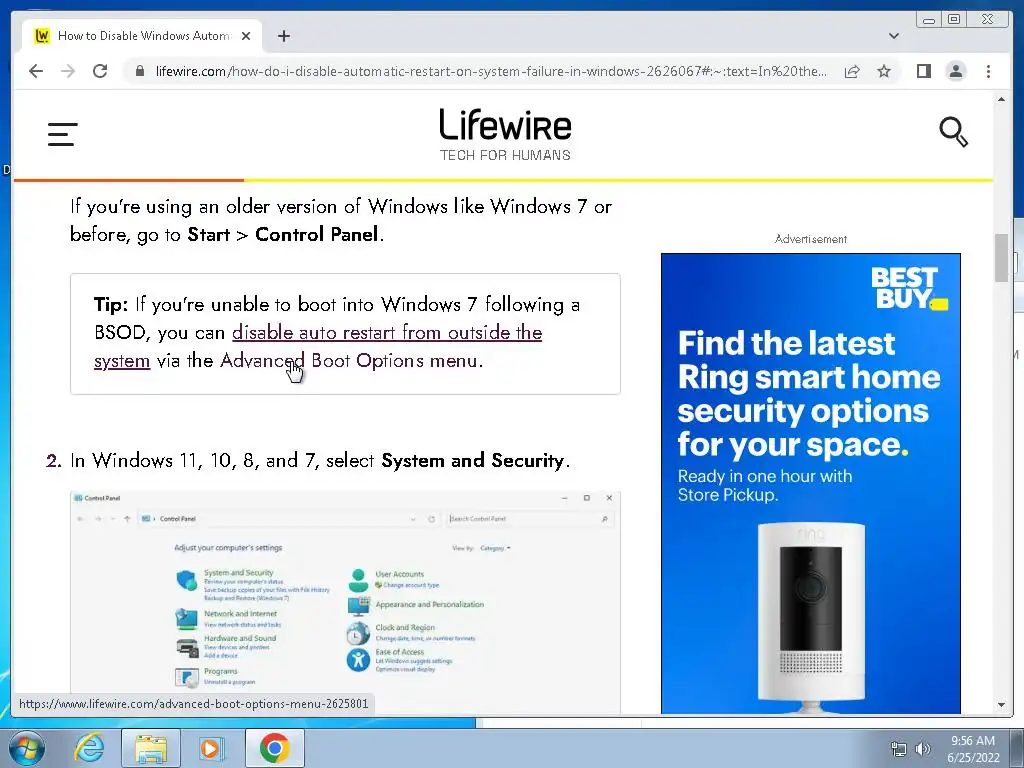Reload the Lifewire page
Viewport: 1024px width, 768px height.
(x=100, y=71)
